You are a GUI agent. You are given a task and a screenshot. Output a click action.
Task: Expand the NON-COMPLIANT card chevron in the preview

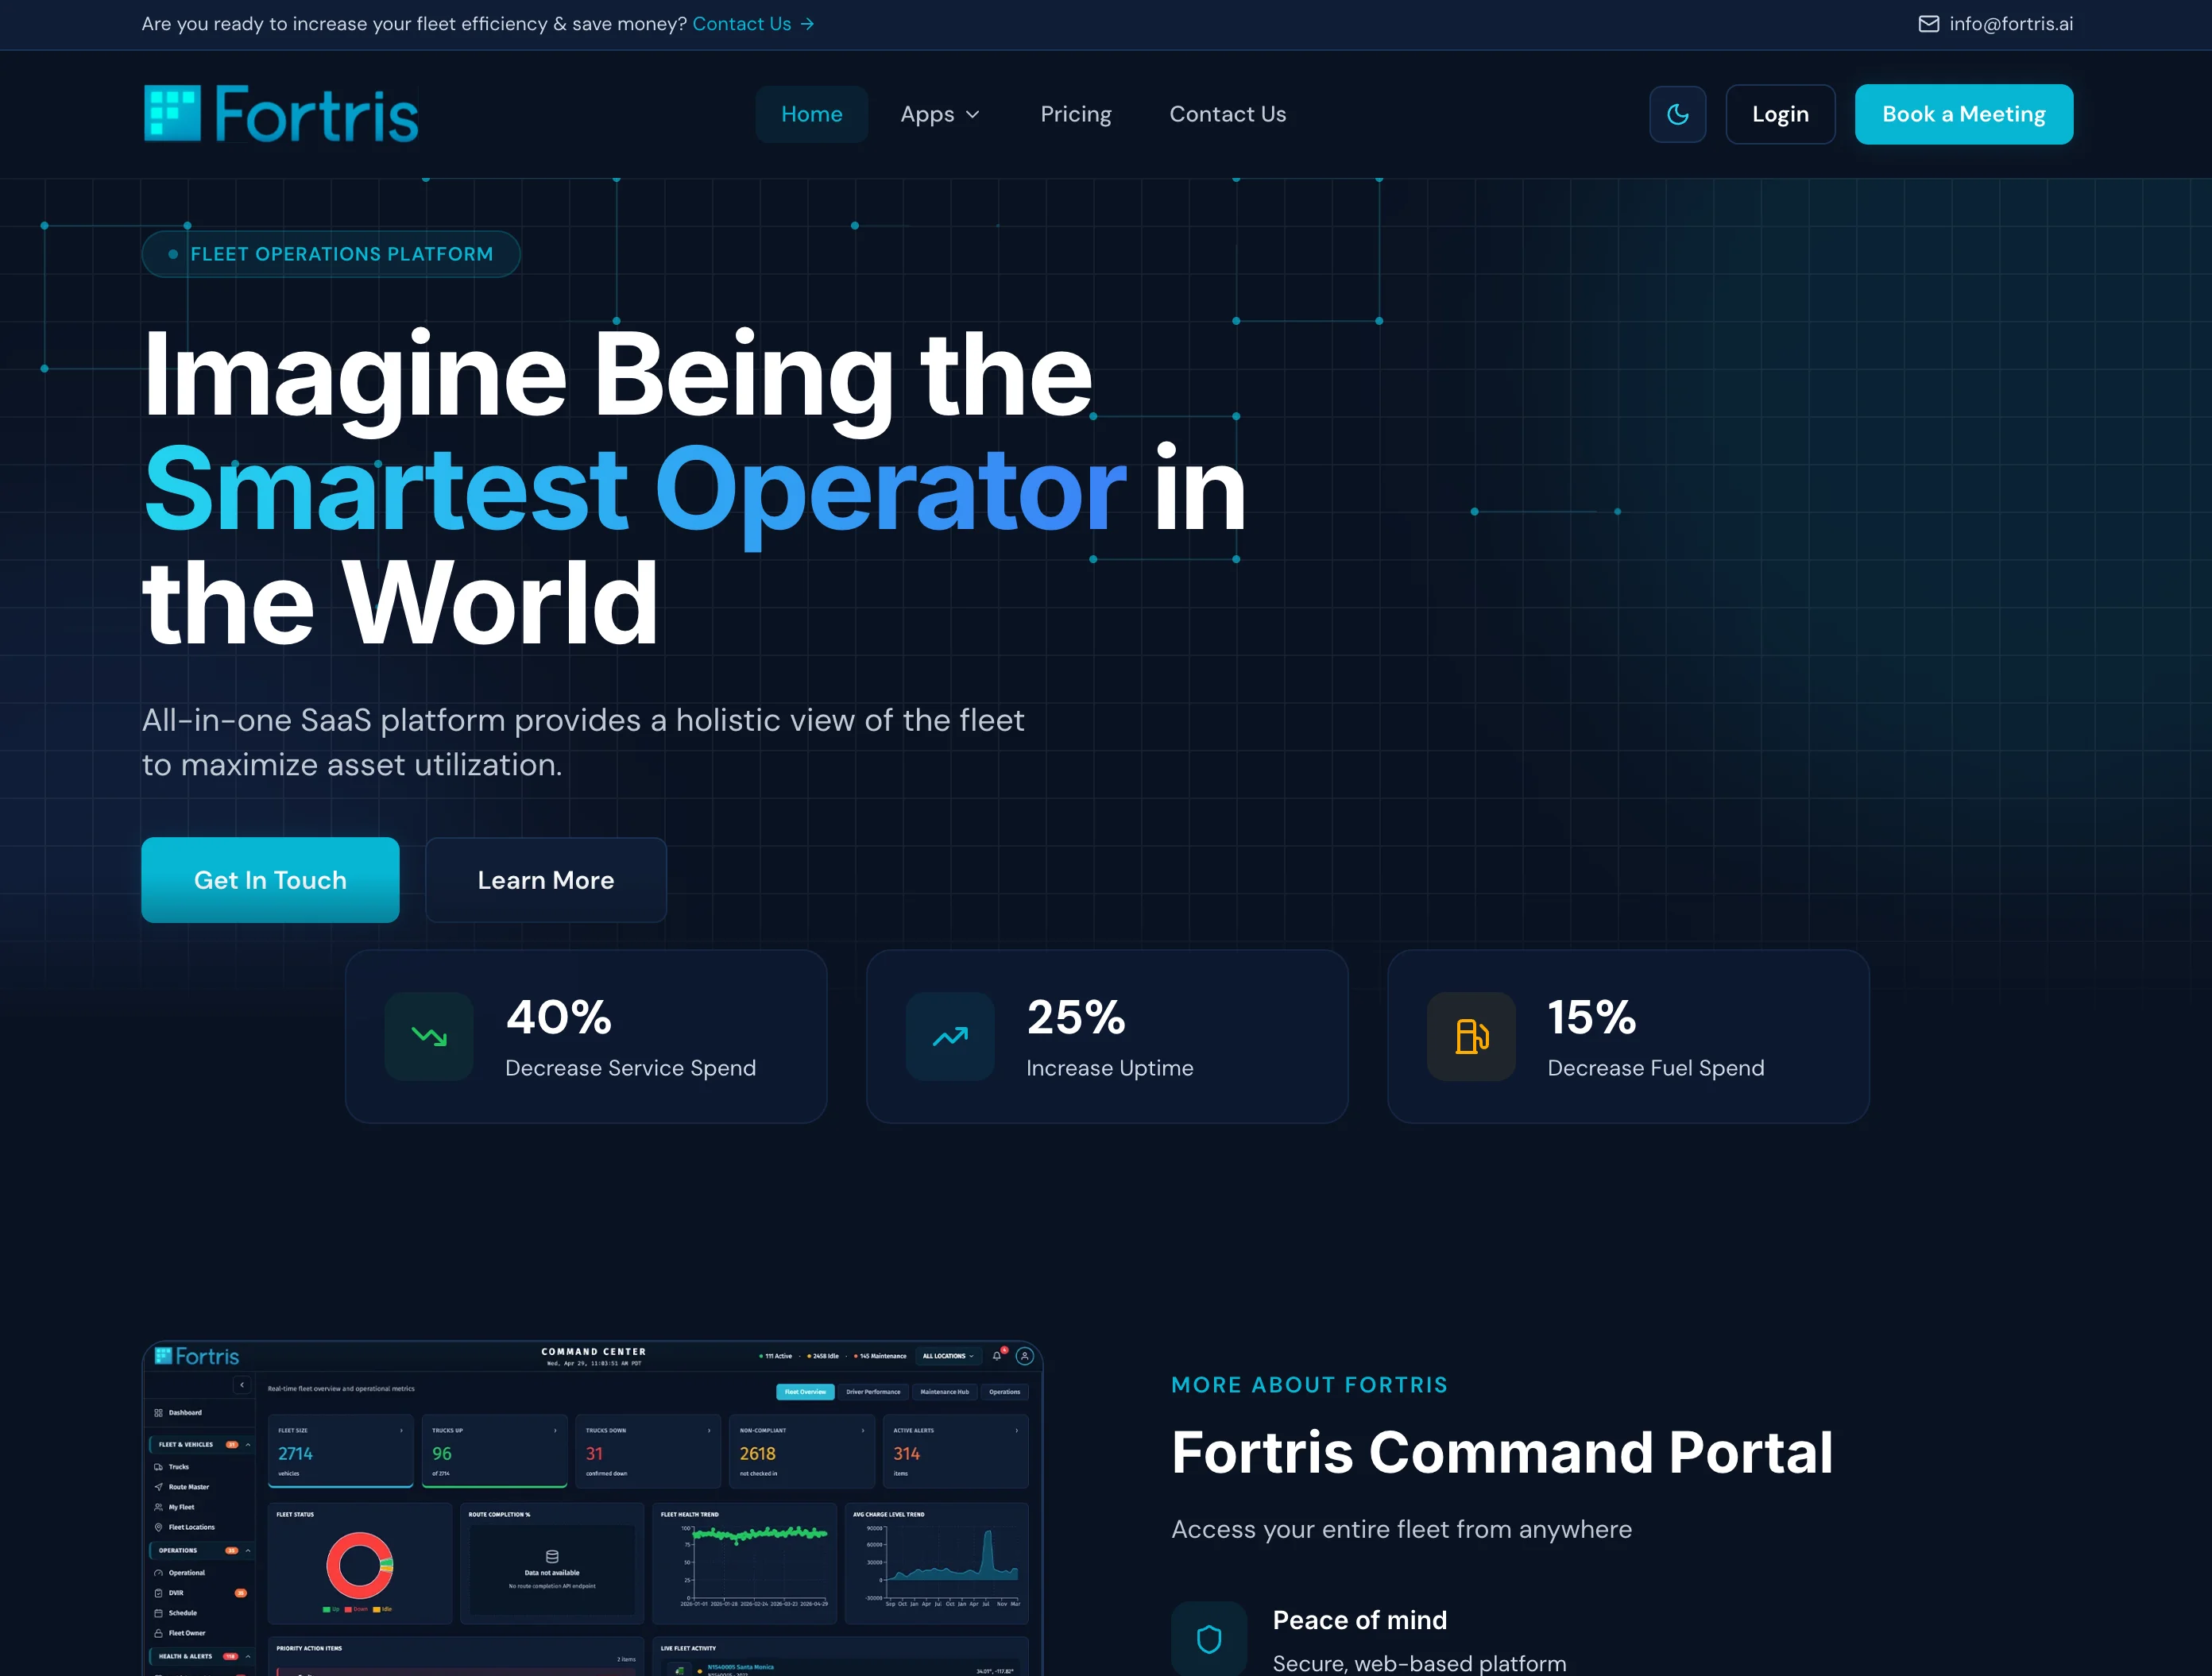(863, 1430)
